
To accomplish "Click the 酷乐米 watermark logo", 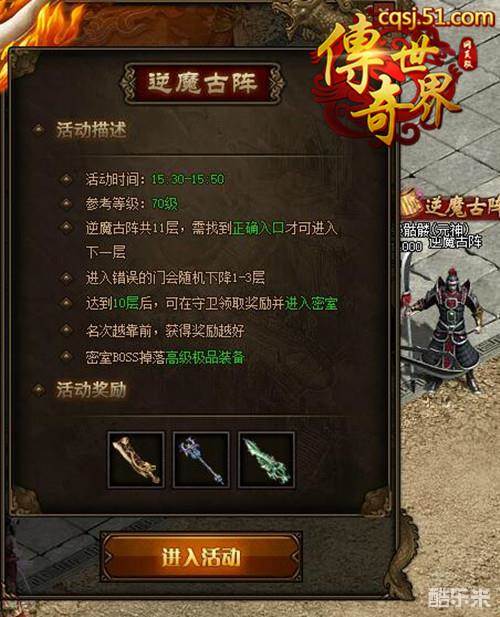I will [459, 598].
